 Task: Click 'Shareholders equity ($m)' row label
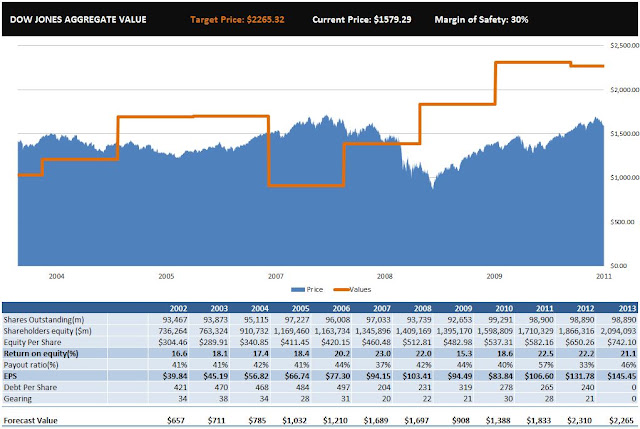(47, 331)
